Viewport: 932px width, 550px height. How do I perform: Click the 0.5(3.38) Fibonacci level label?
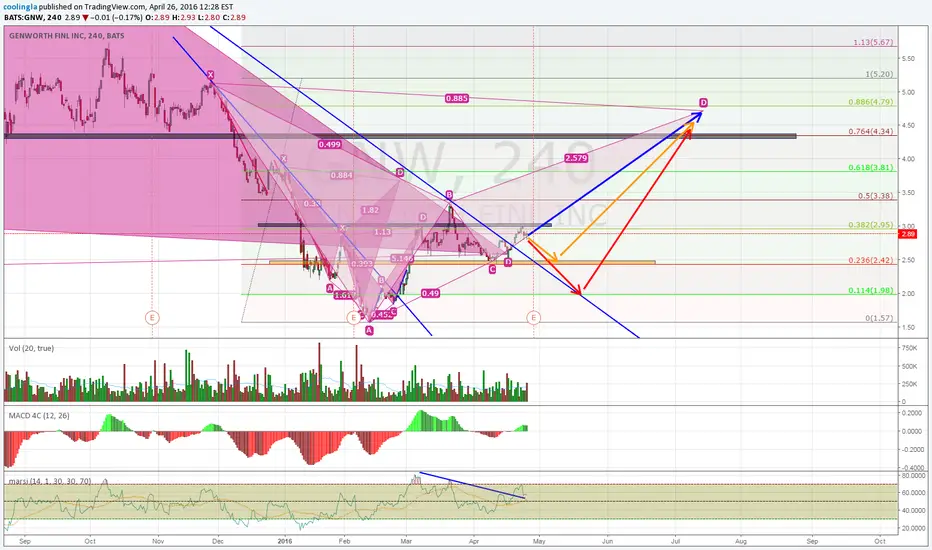(x=875, y=196)
